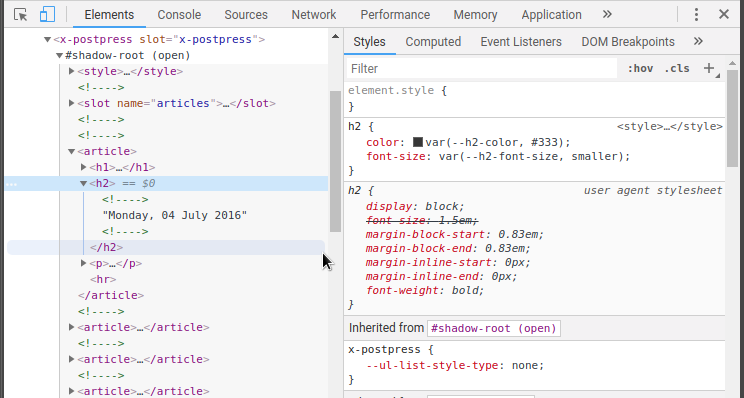Select the Styles sidebar tab
Image resolution: width=744 pixels, height=398 pixels.
coord(369,42)
